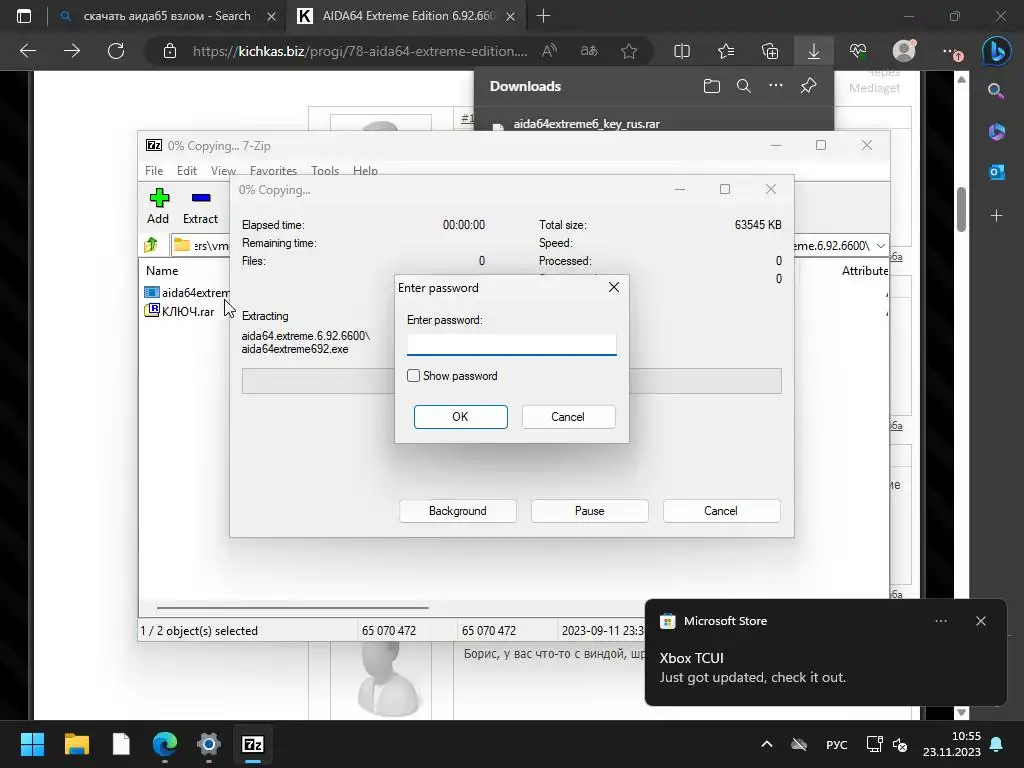Open File Explorer from taskbar

tap(76, 744)
